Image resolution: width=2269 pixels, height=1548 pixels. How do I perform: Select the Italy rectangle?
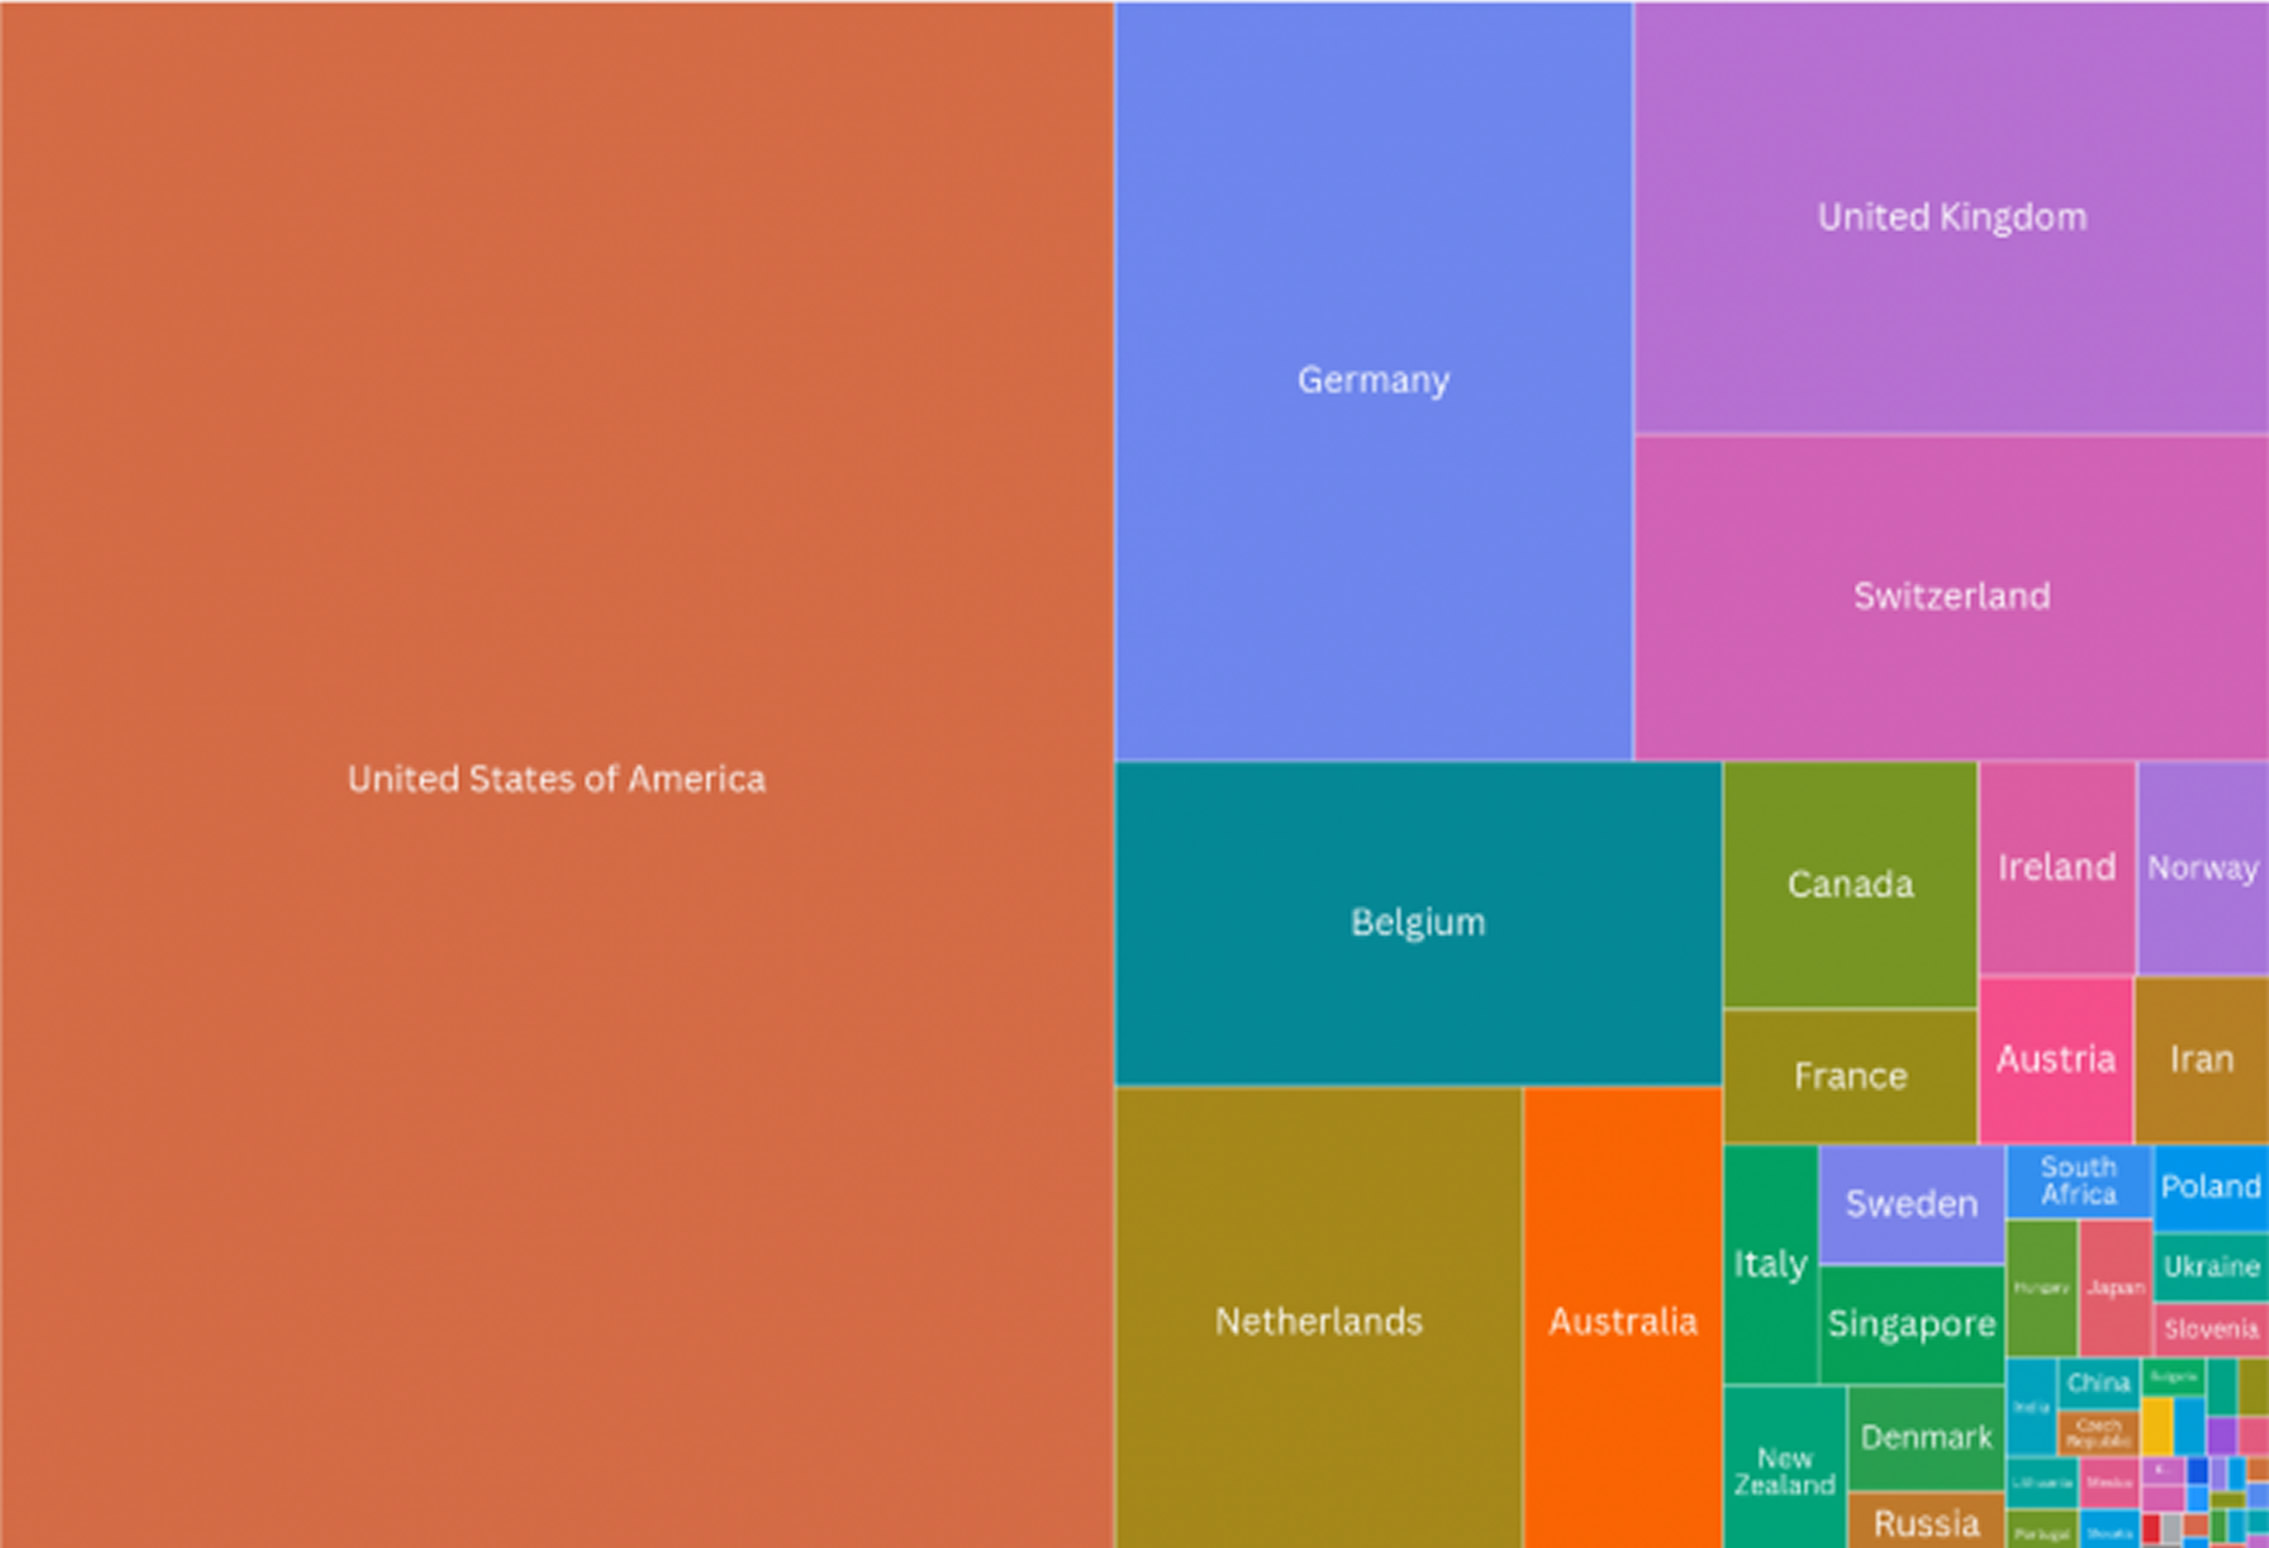(x=1769, y=1264)
